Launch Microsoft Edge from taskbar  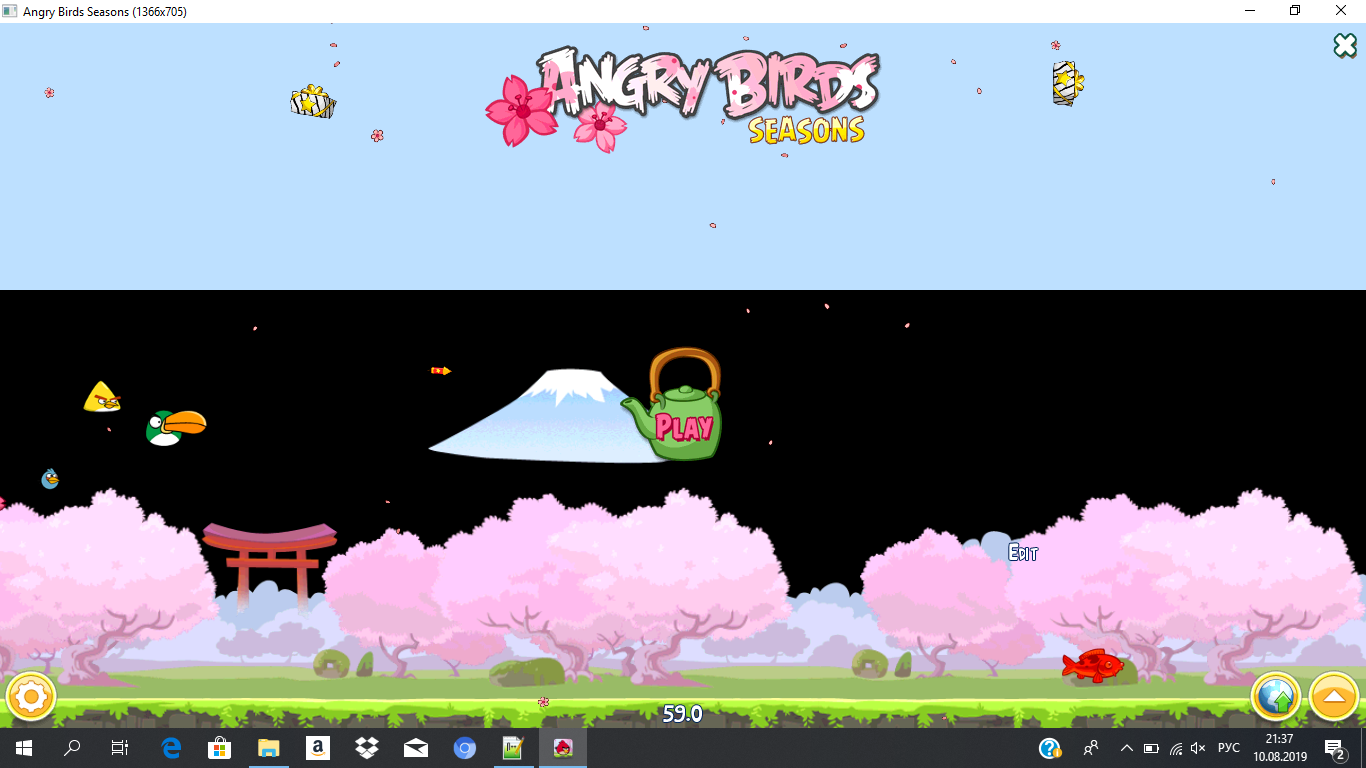click(x=171, y=748)
